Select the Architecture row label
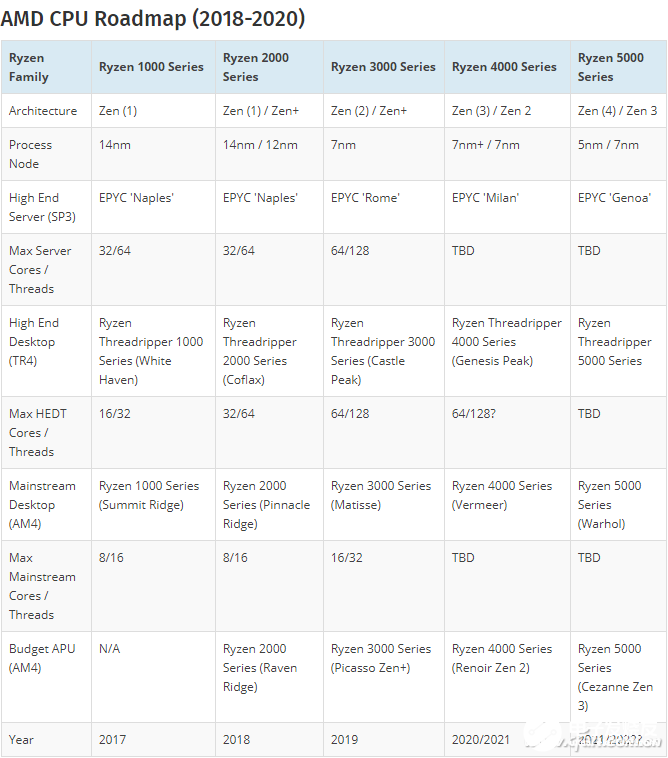 click(x=43, y=111)
